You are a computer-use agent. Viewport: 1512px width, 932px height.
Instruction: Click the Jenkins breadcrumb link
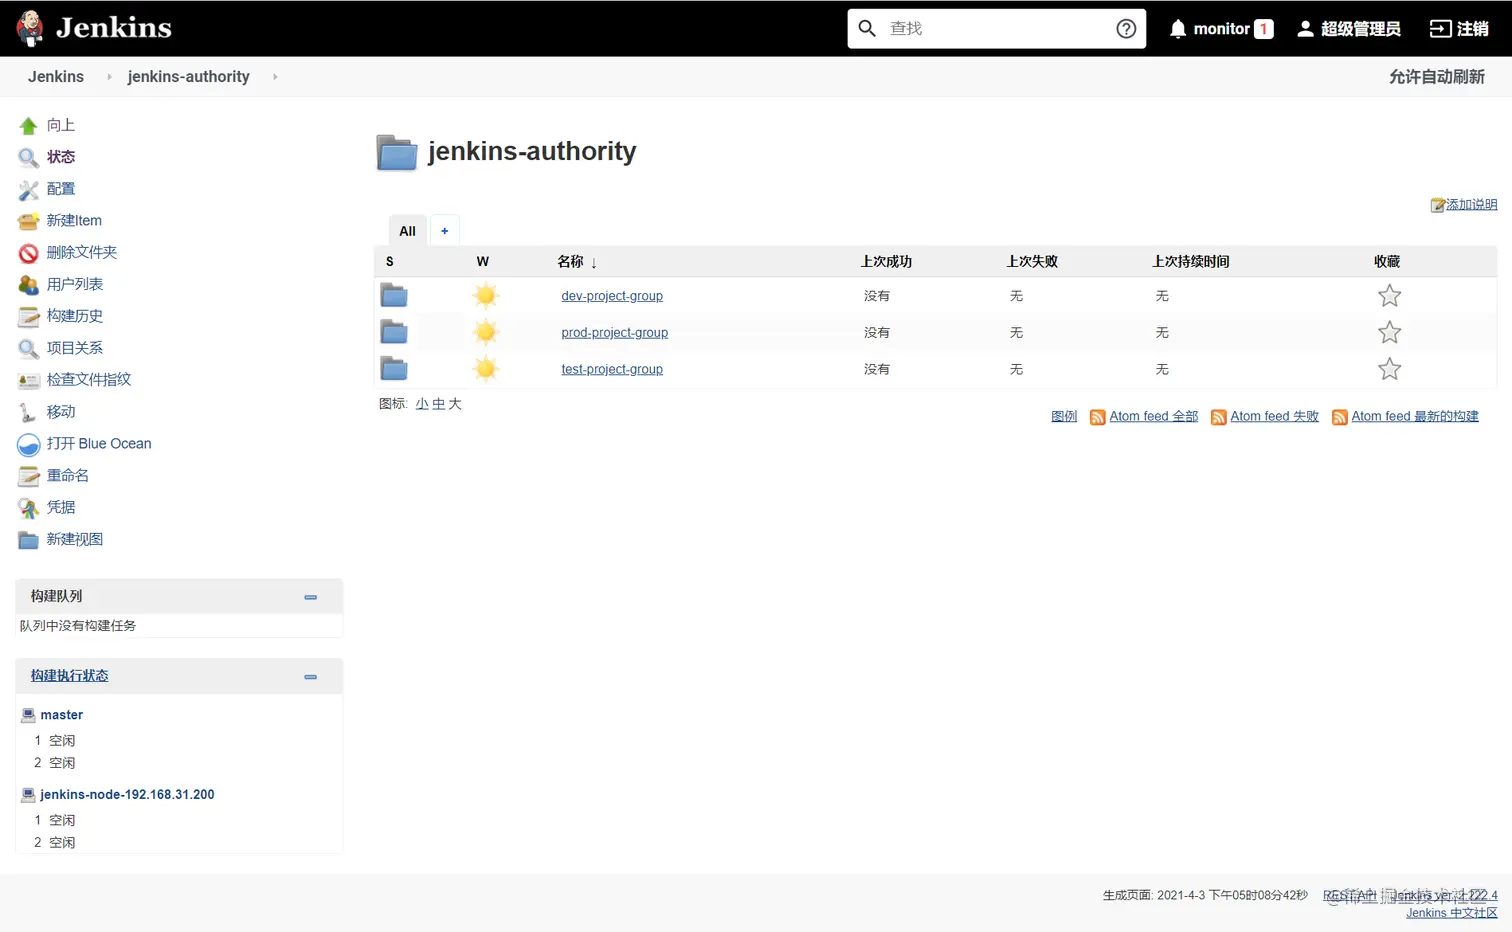pyautogui.click(x=56, y=77)
